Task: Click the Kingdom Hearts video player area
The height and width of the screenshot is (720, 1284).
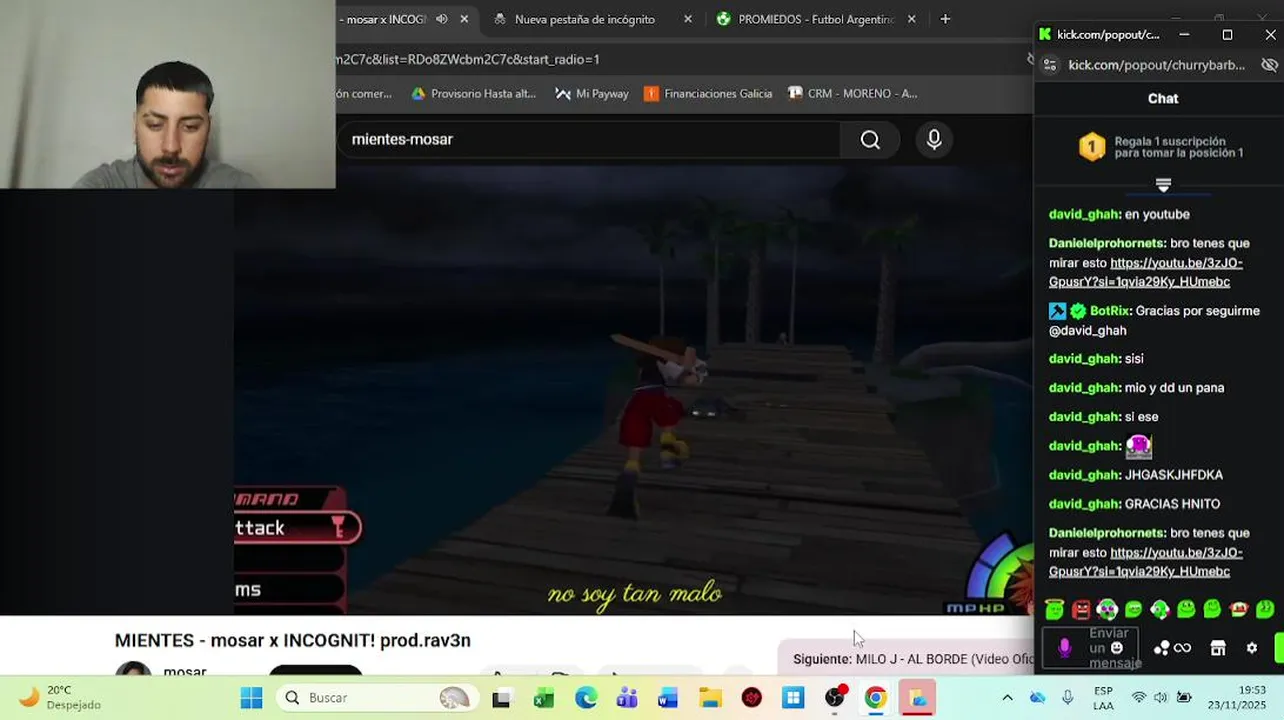Action: pos(633,390)
